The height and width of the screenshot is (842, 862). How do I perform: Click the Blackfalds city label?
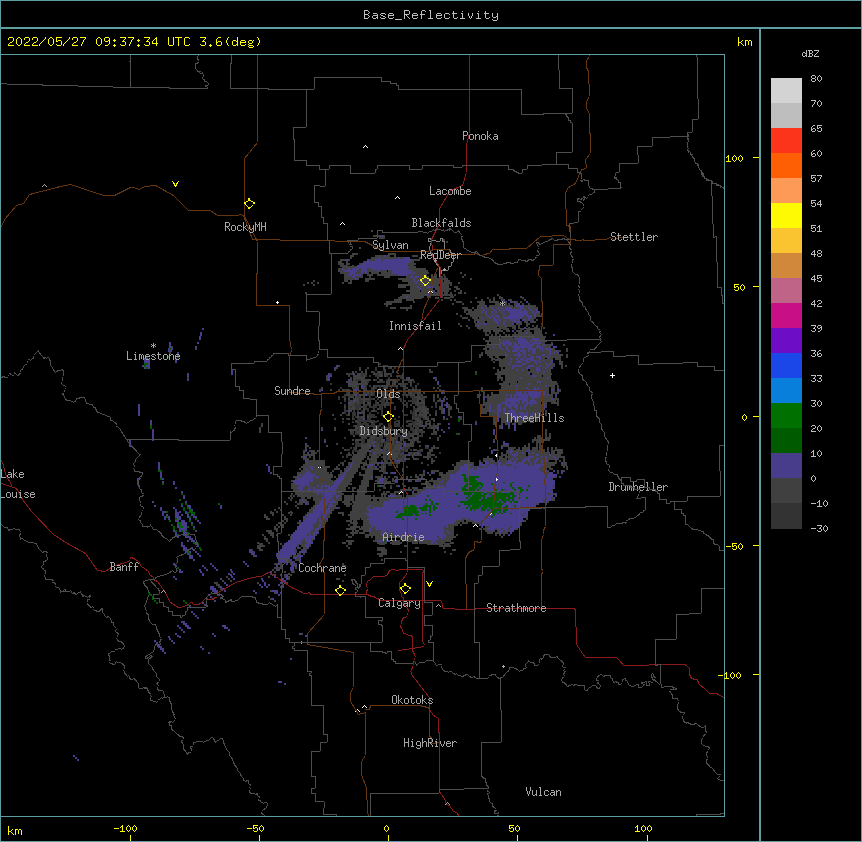coord(441,223)
